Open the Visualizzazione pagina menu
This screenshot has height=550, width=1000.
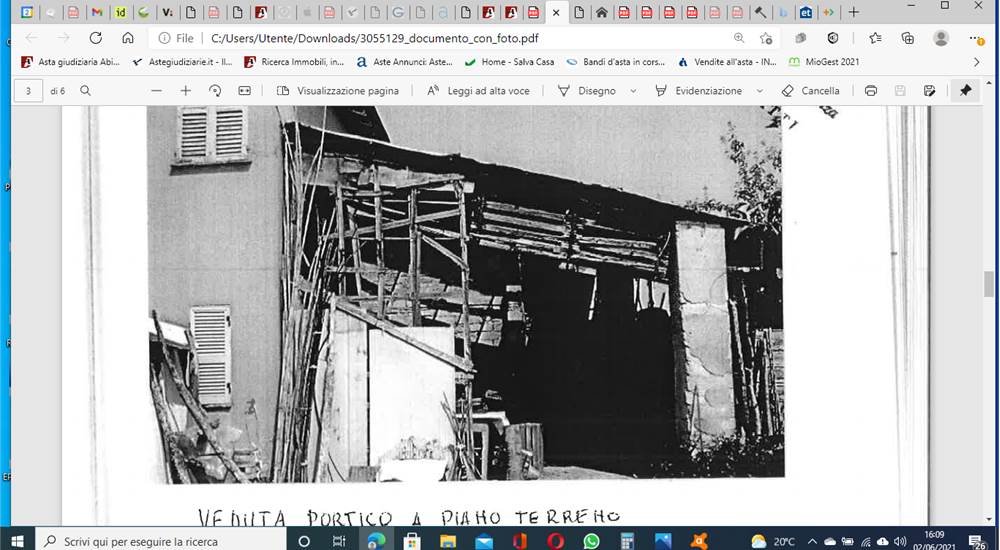[x=338, y=91]
